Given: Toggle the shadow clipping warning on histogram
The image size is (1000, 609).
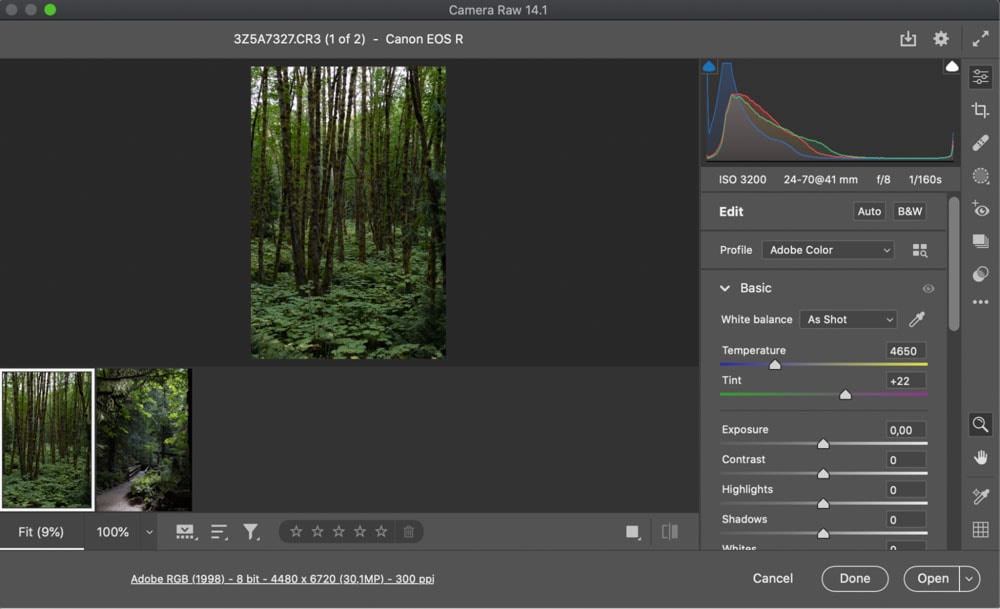Looking at the screenshot, I should tap(708, 64).
